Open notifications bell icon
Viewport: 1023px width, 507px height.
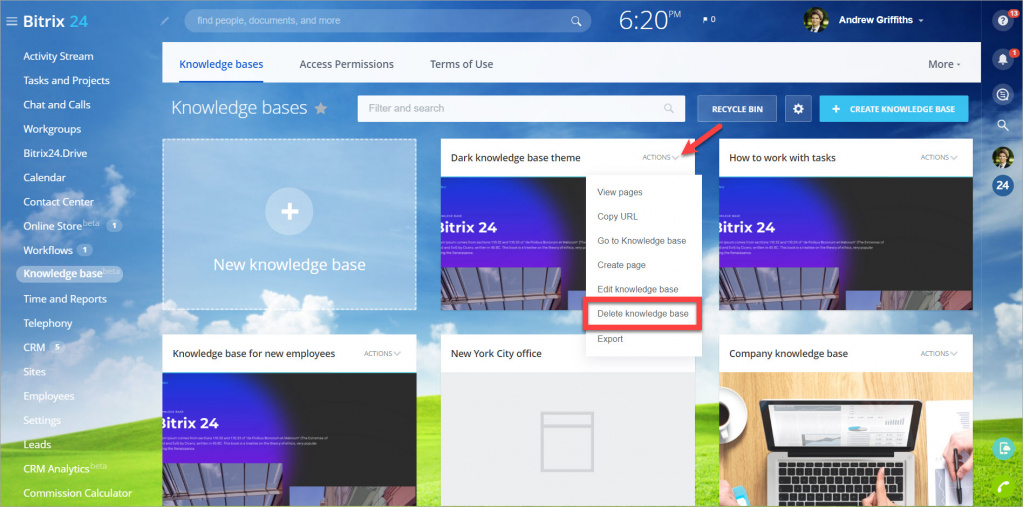pos(1002,60)
